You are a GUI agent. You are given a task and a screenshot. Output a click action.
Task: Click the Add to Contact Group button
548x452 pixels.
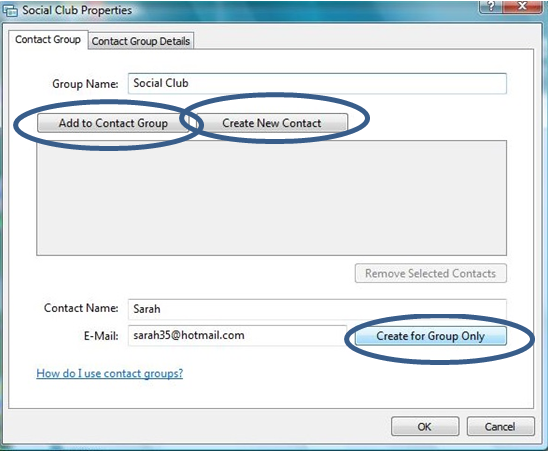tap(113, 123)
